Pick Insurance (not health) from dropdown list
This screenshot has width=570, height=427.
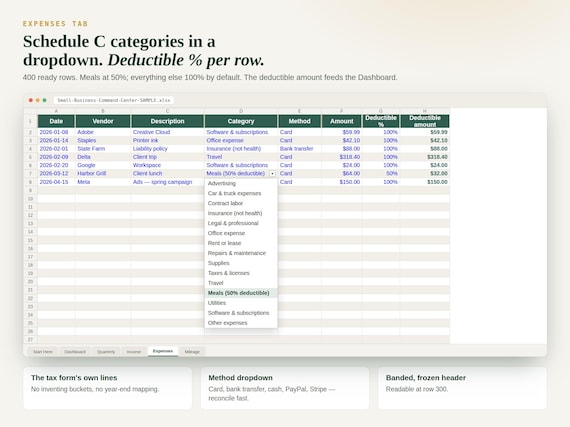(x=241, y=213)
